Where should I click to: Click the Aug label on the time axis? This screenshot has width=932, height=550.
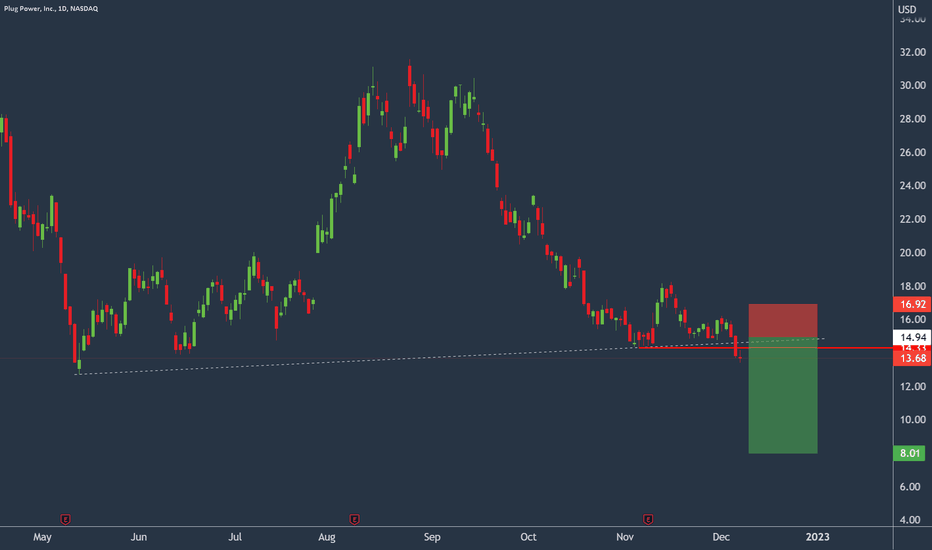pyautogui.click(x=327, y=538)
